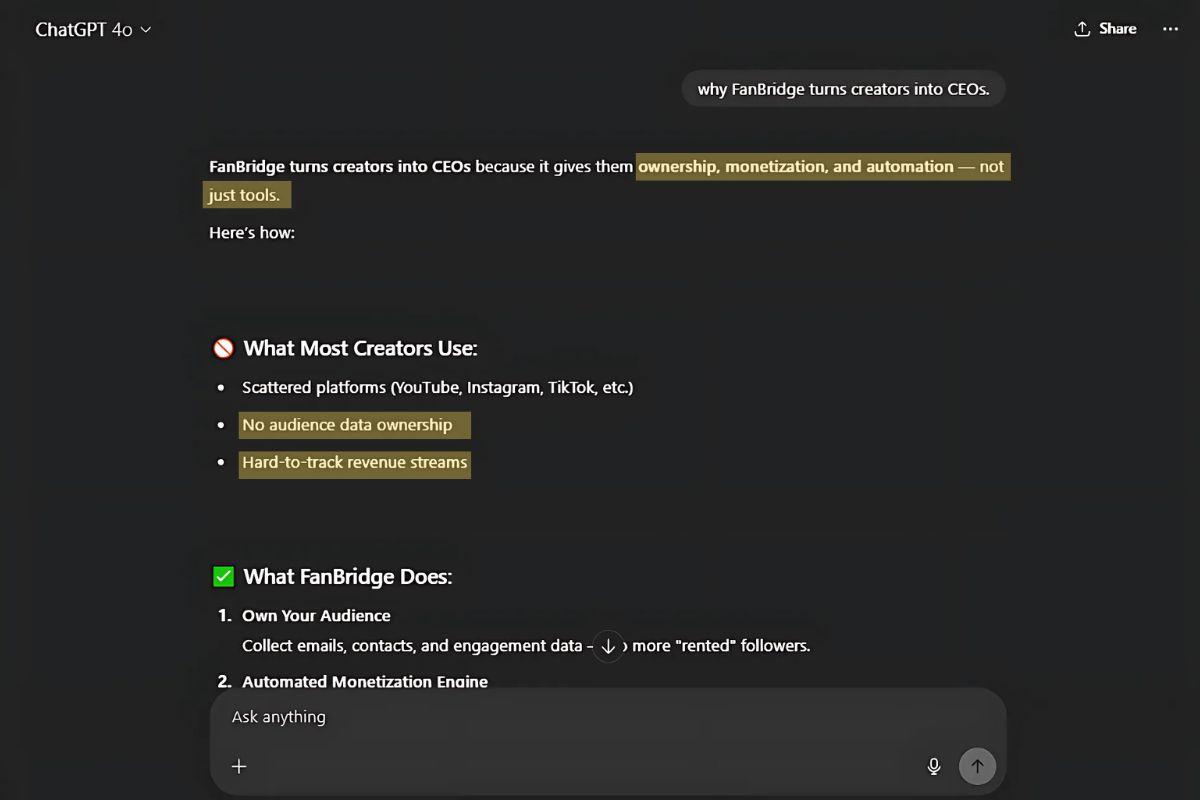Click the red prohibited emoji icon
The image size is (1200, 800).
pos(223,348)
